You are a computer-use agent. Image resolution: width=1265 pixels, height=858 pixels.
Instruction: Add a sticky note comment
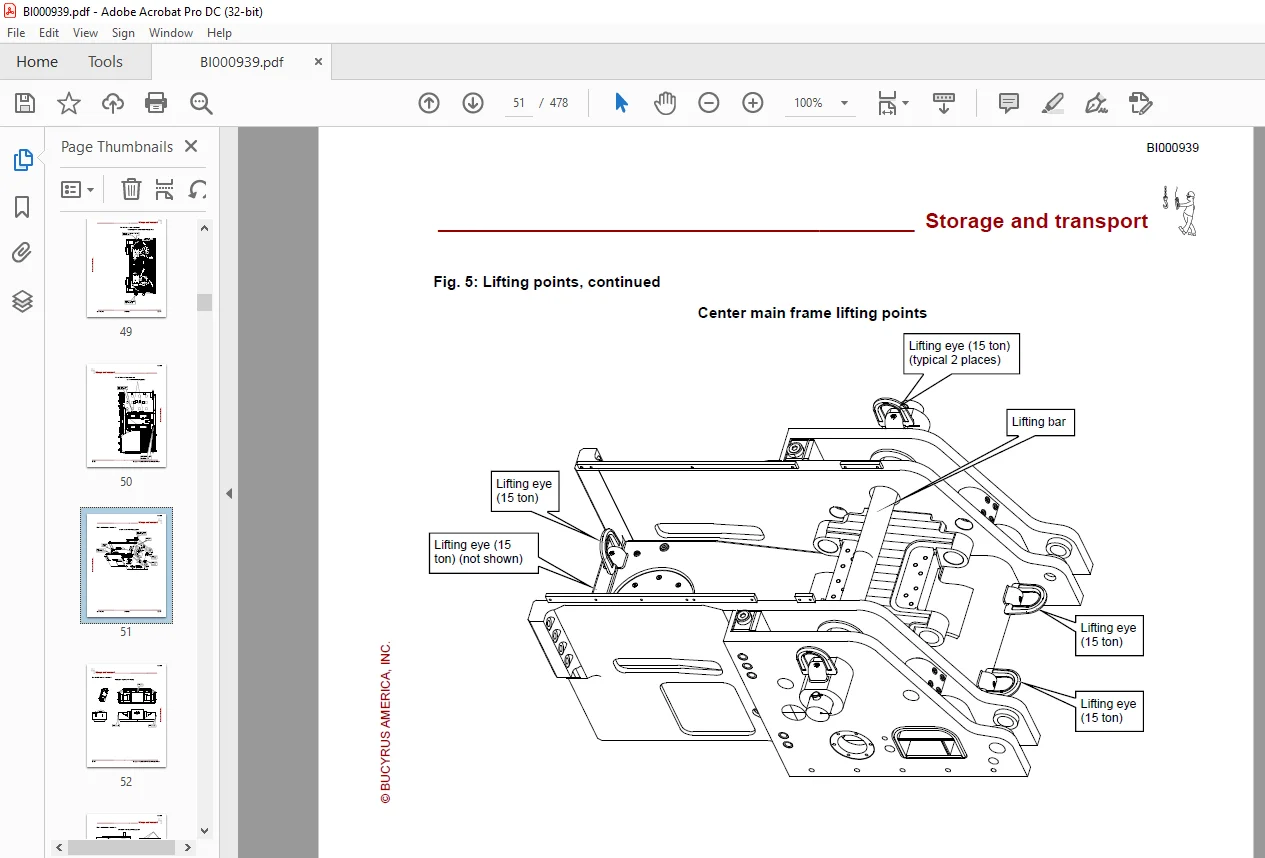tap(1009, 103)
